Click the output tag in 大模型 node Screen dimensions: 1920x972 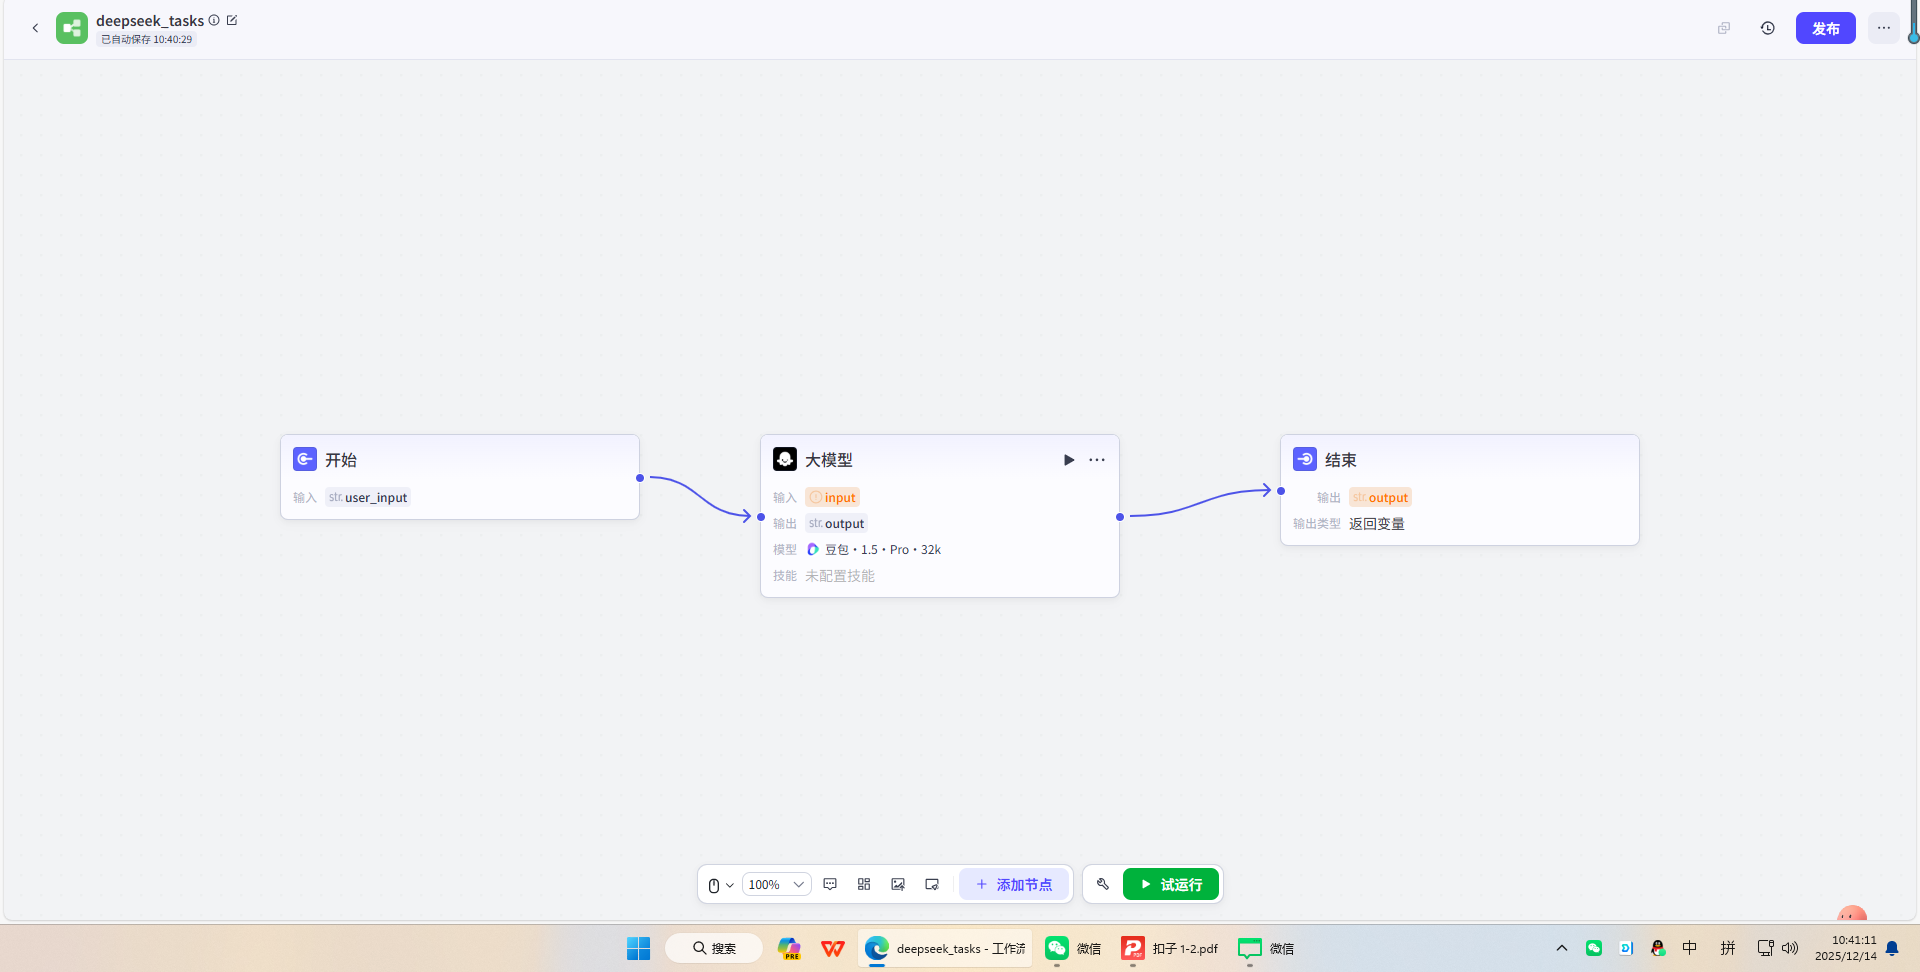pos(836,523)
